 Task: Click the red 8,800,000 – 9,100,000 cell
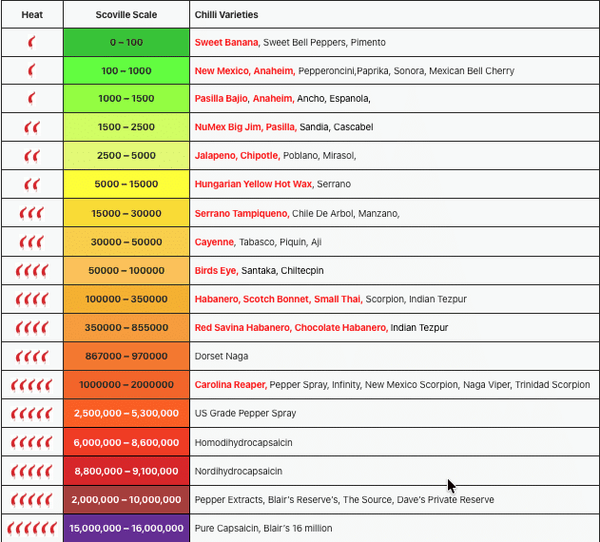pyautogui.click(x=126, y=471)
